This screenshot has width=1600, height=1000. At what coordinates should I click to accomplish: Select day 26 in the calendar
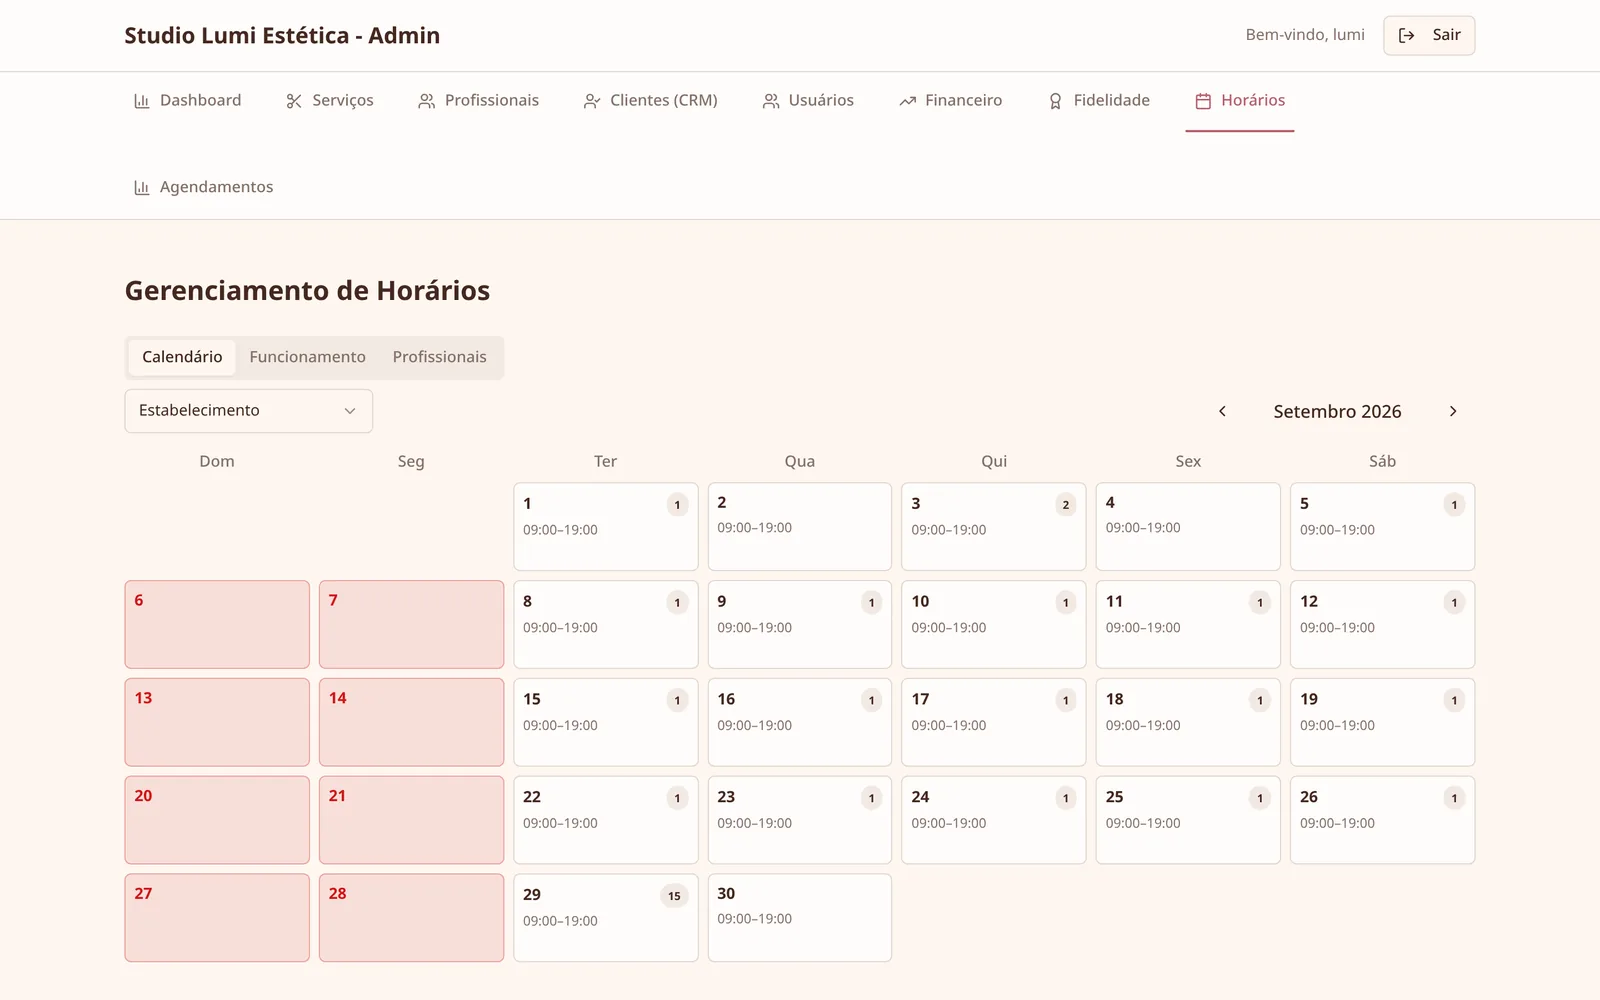pyautogui.click(x=1382, y=820)
